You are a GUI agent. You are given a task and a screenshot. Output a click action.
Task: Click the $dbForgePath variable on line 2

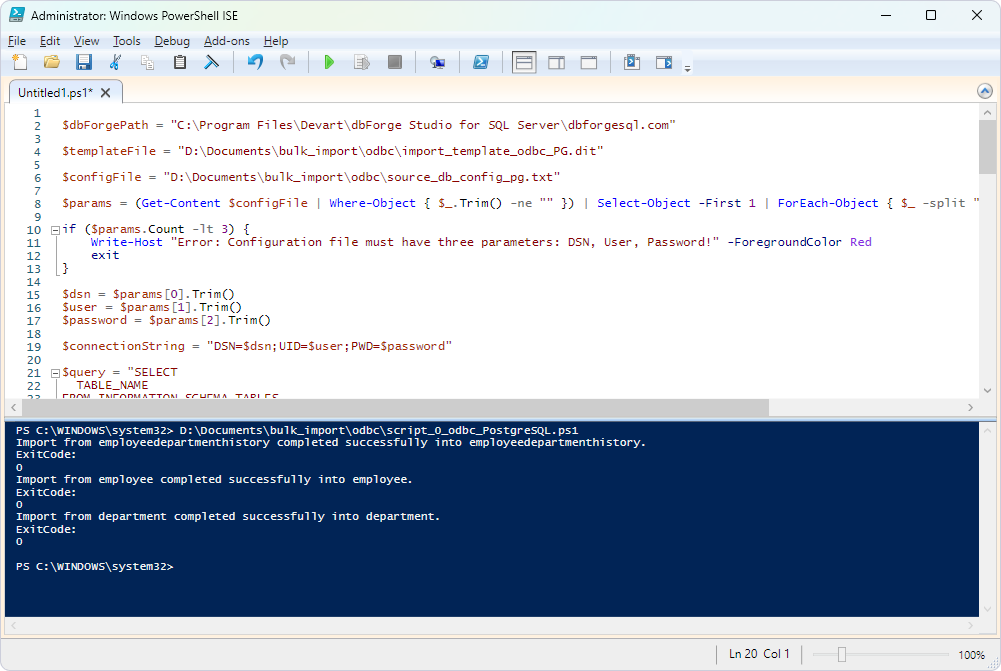pyautogui.click(x=105, y=125)
